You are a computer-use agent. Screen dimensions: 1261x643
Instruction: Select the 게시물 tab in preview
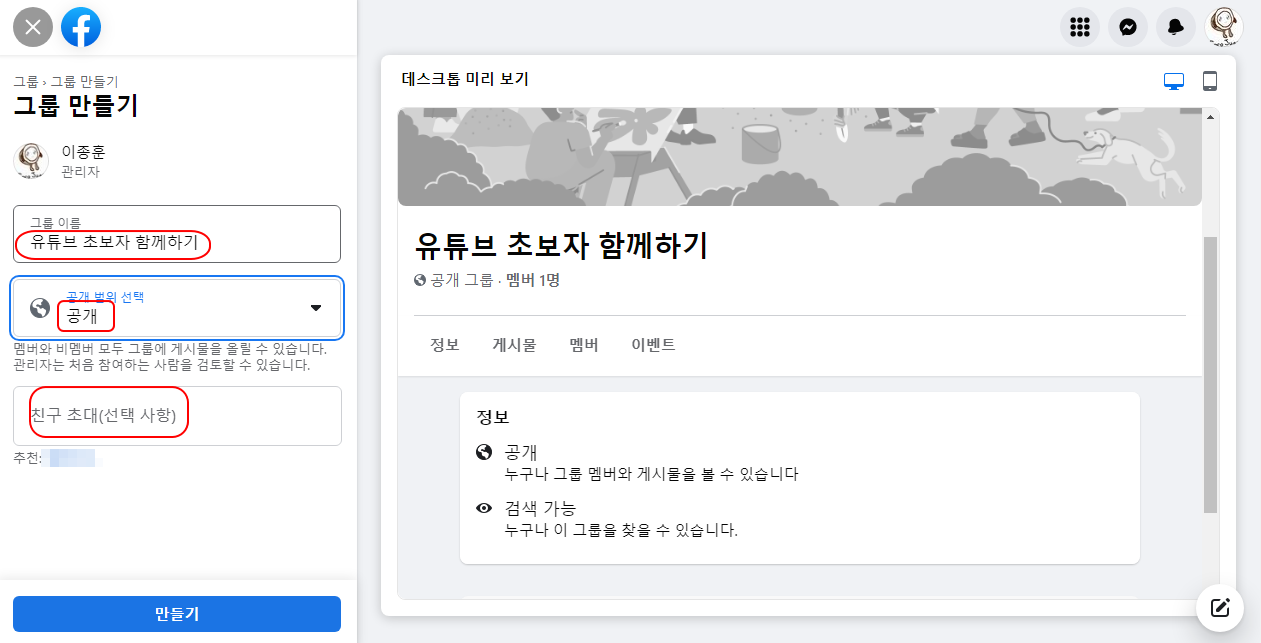click(x=514, y=345)
